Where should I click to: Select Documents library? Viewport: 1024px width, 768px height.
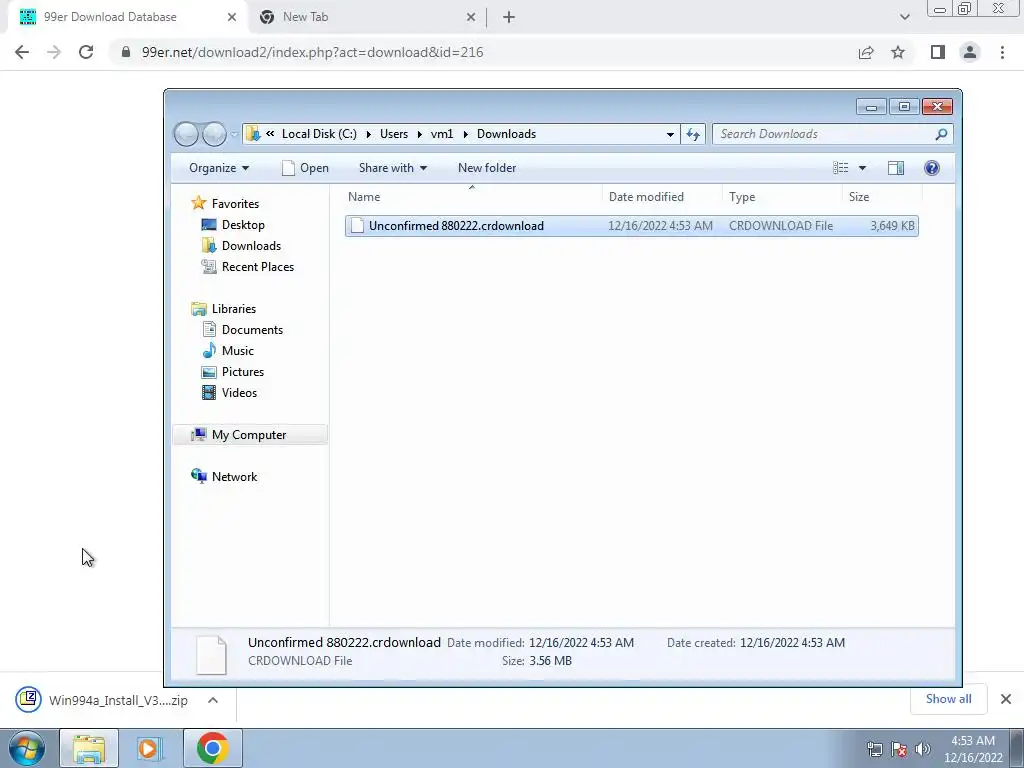tap(252, 330)
